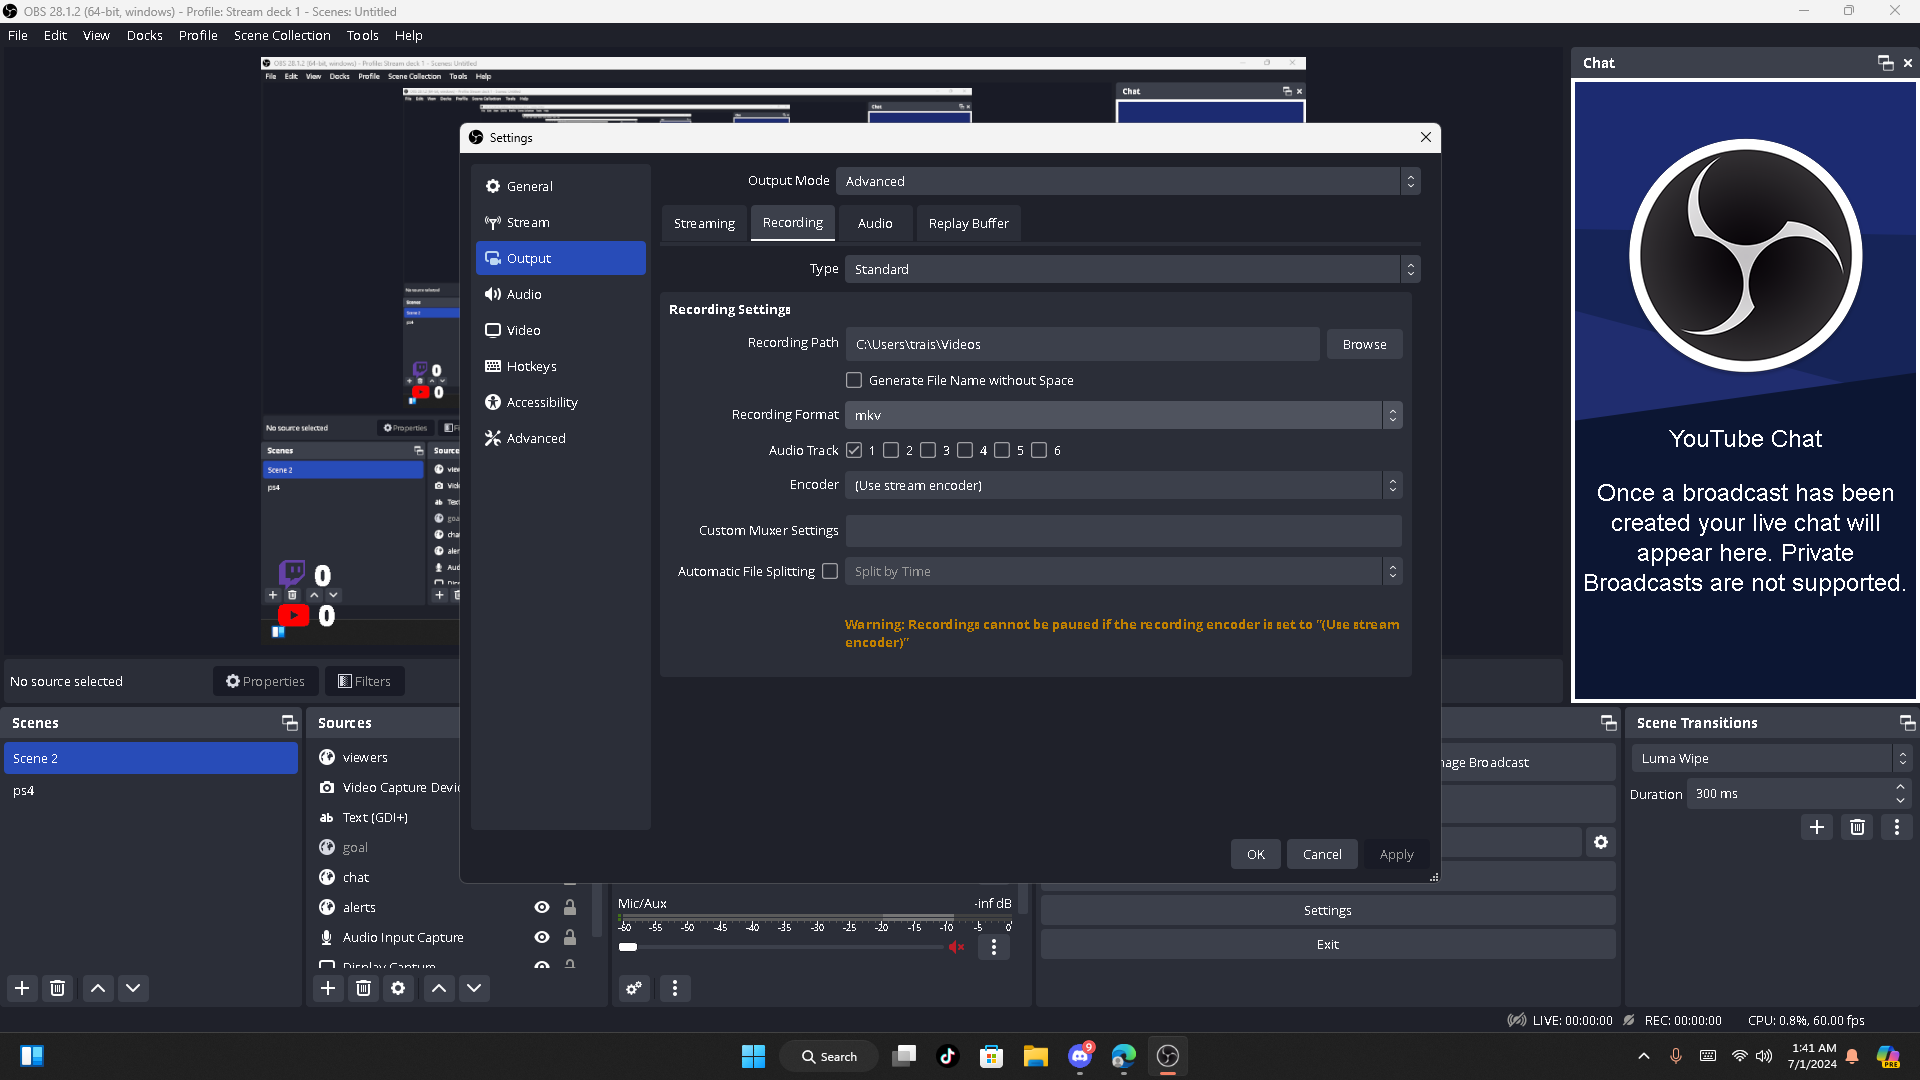Open the Recording Format dropdown
The image size is (1920, 1080).
[1123, 415]
